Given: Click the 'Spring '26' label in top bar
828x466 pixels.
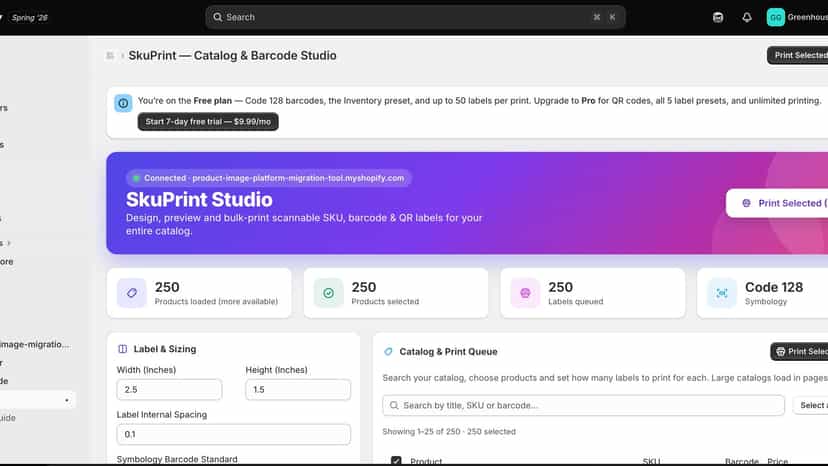Looking at the screenshot, I should coord(30,17).
